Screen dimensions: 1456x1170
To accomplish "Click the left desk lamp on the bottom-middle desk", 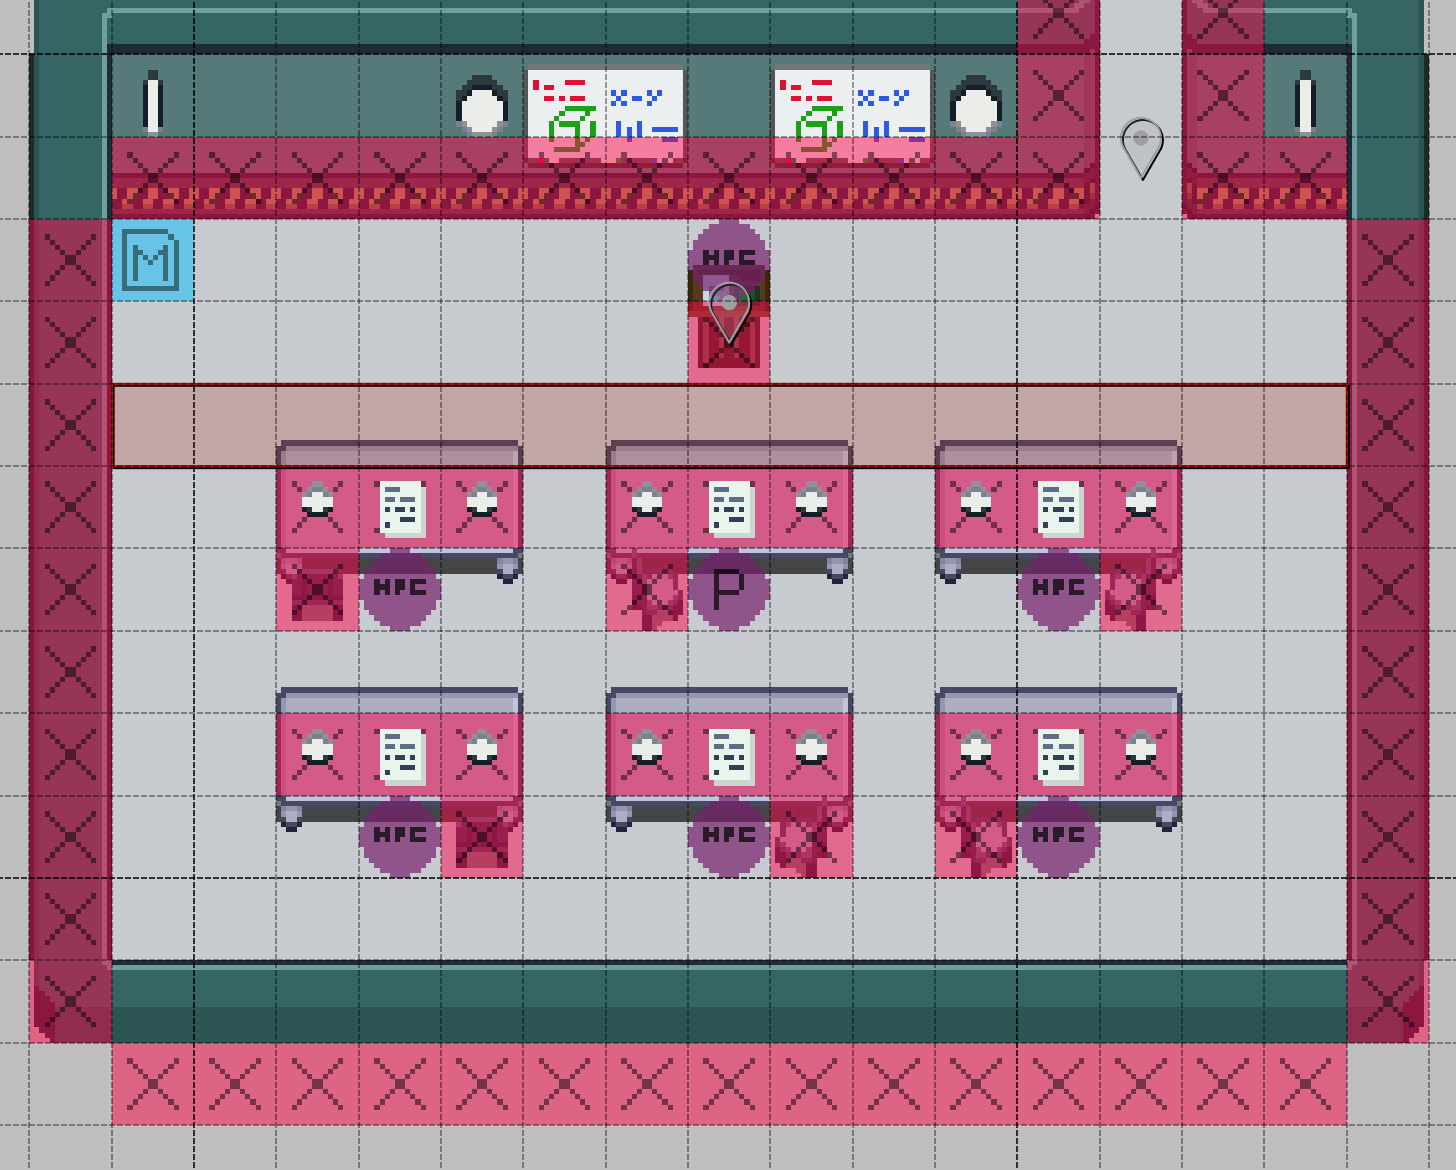I will click(x=647, y=748).
